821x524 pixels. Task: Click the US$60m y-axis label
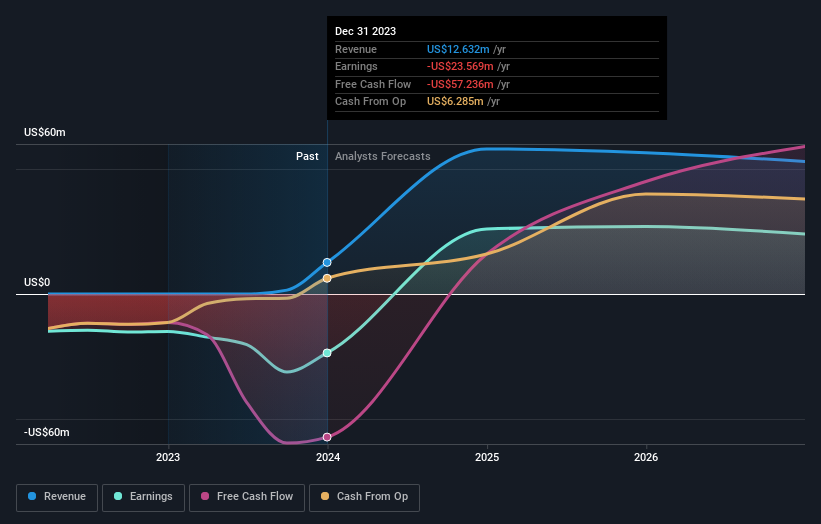coord(45,132)
